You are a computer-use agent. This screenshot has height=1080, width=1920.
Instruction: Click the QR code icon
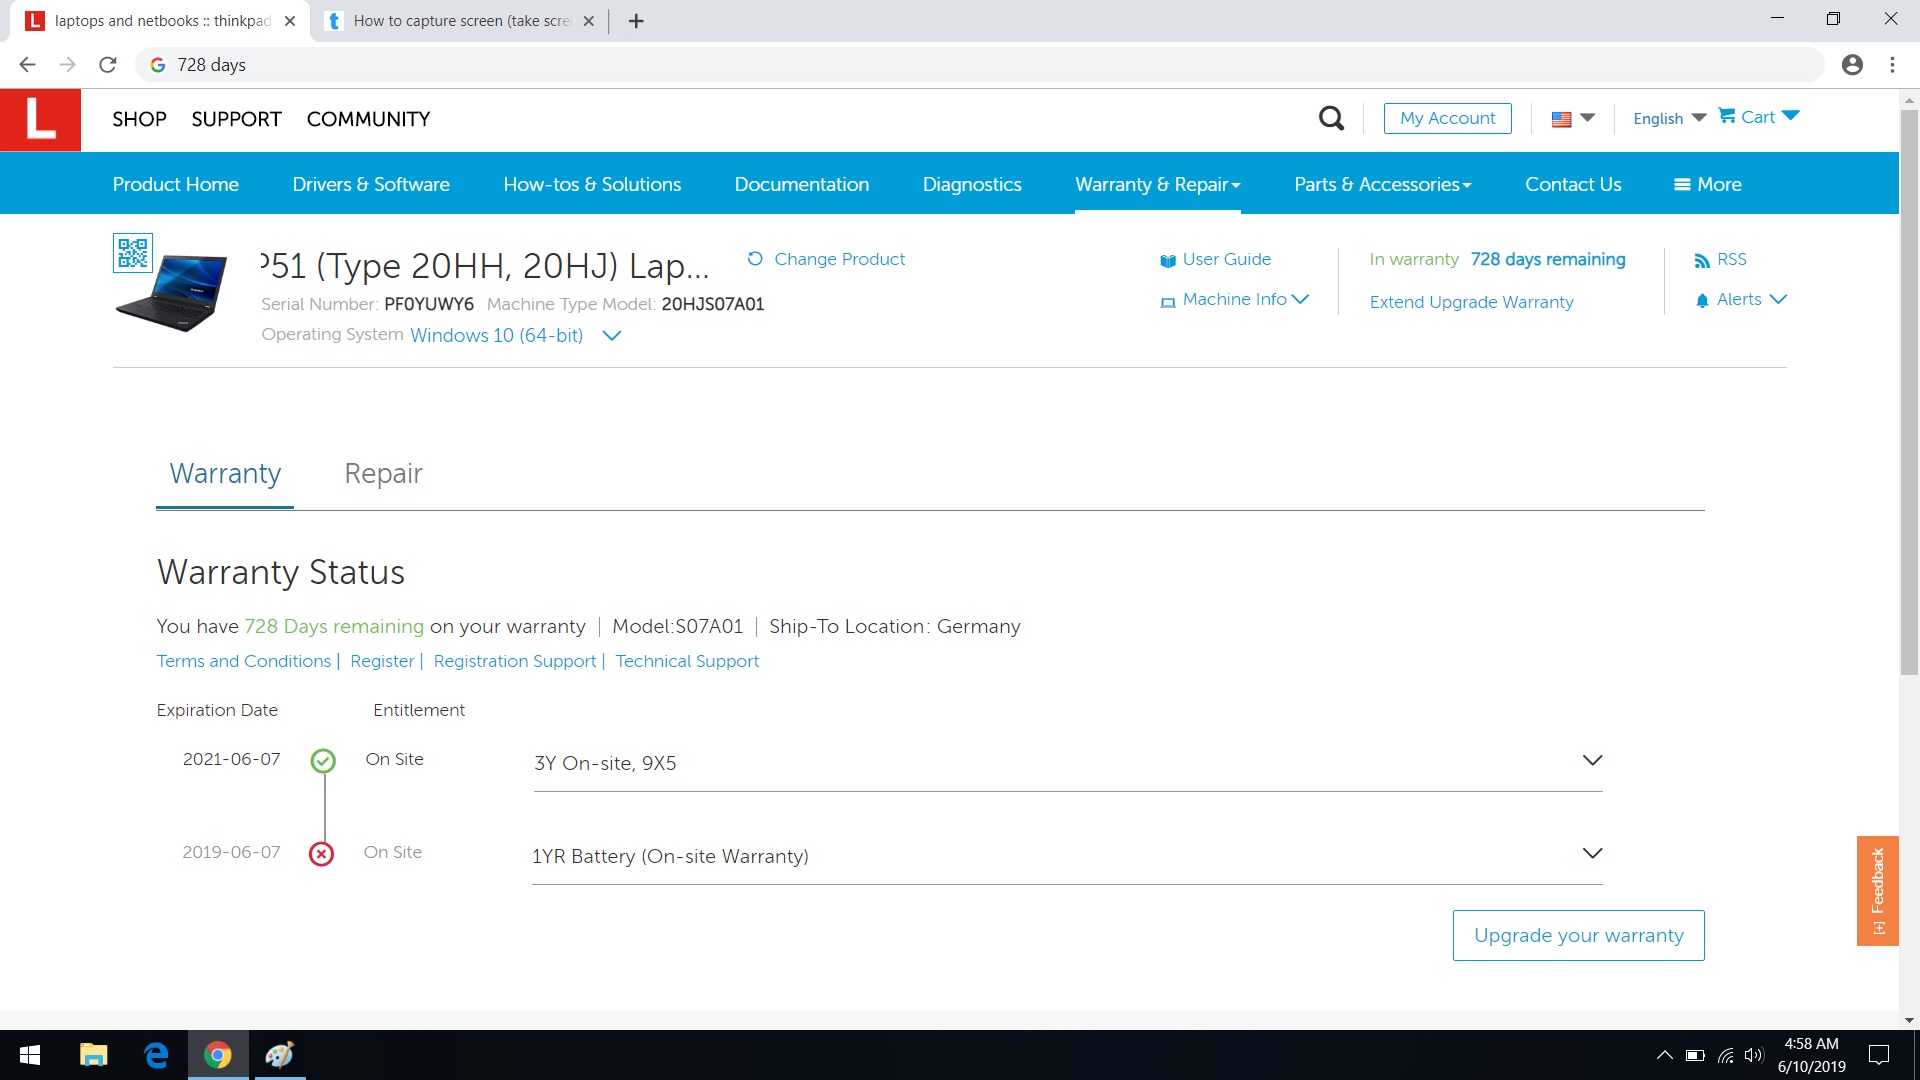(132, 253)
